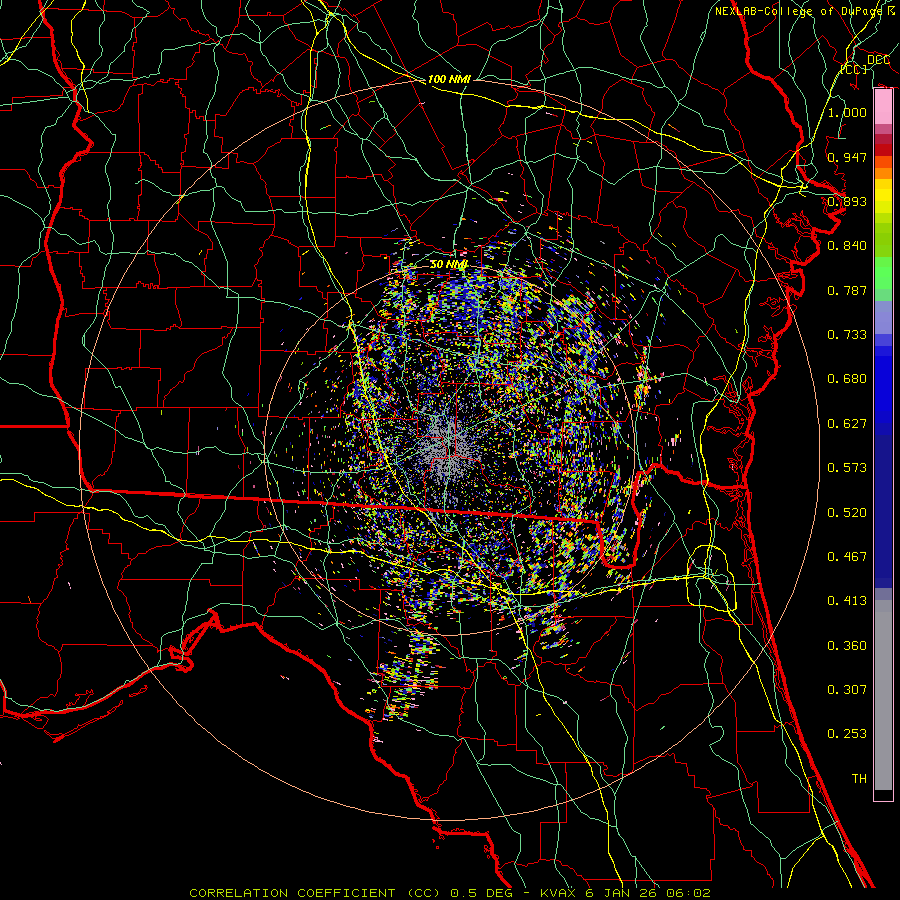Select the pink swatch at top of color scale

pyautogui.click(x=883, y=104)
